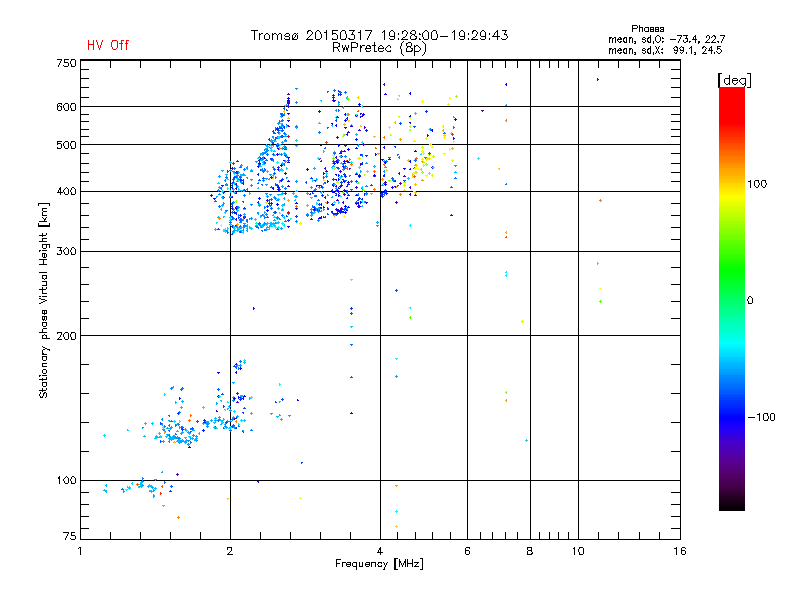
Task: Click x-axis tick label '2'
Action: 230,551
